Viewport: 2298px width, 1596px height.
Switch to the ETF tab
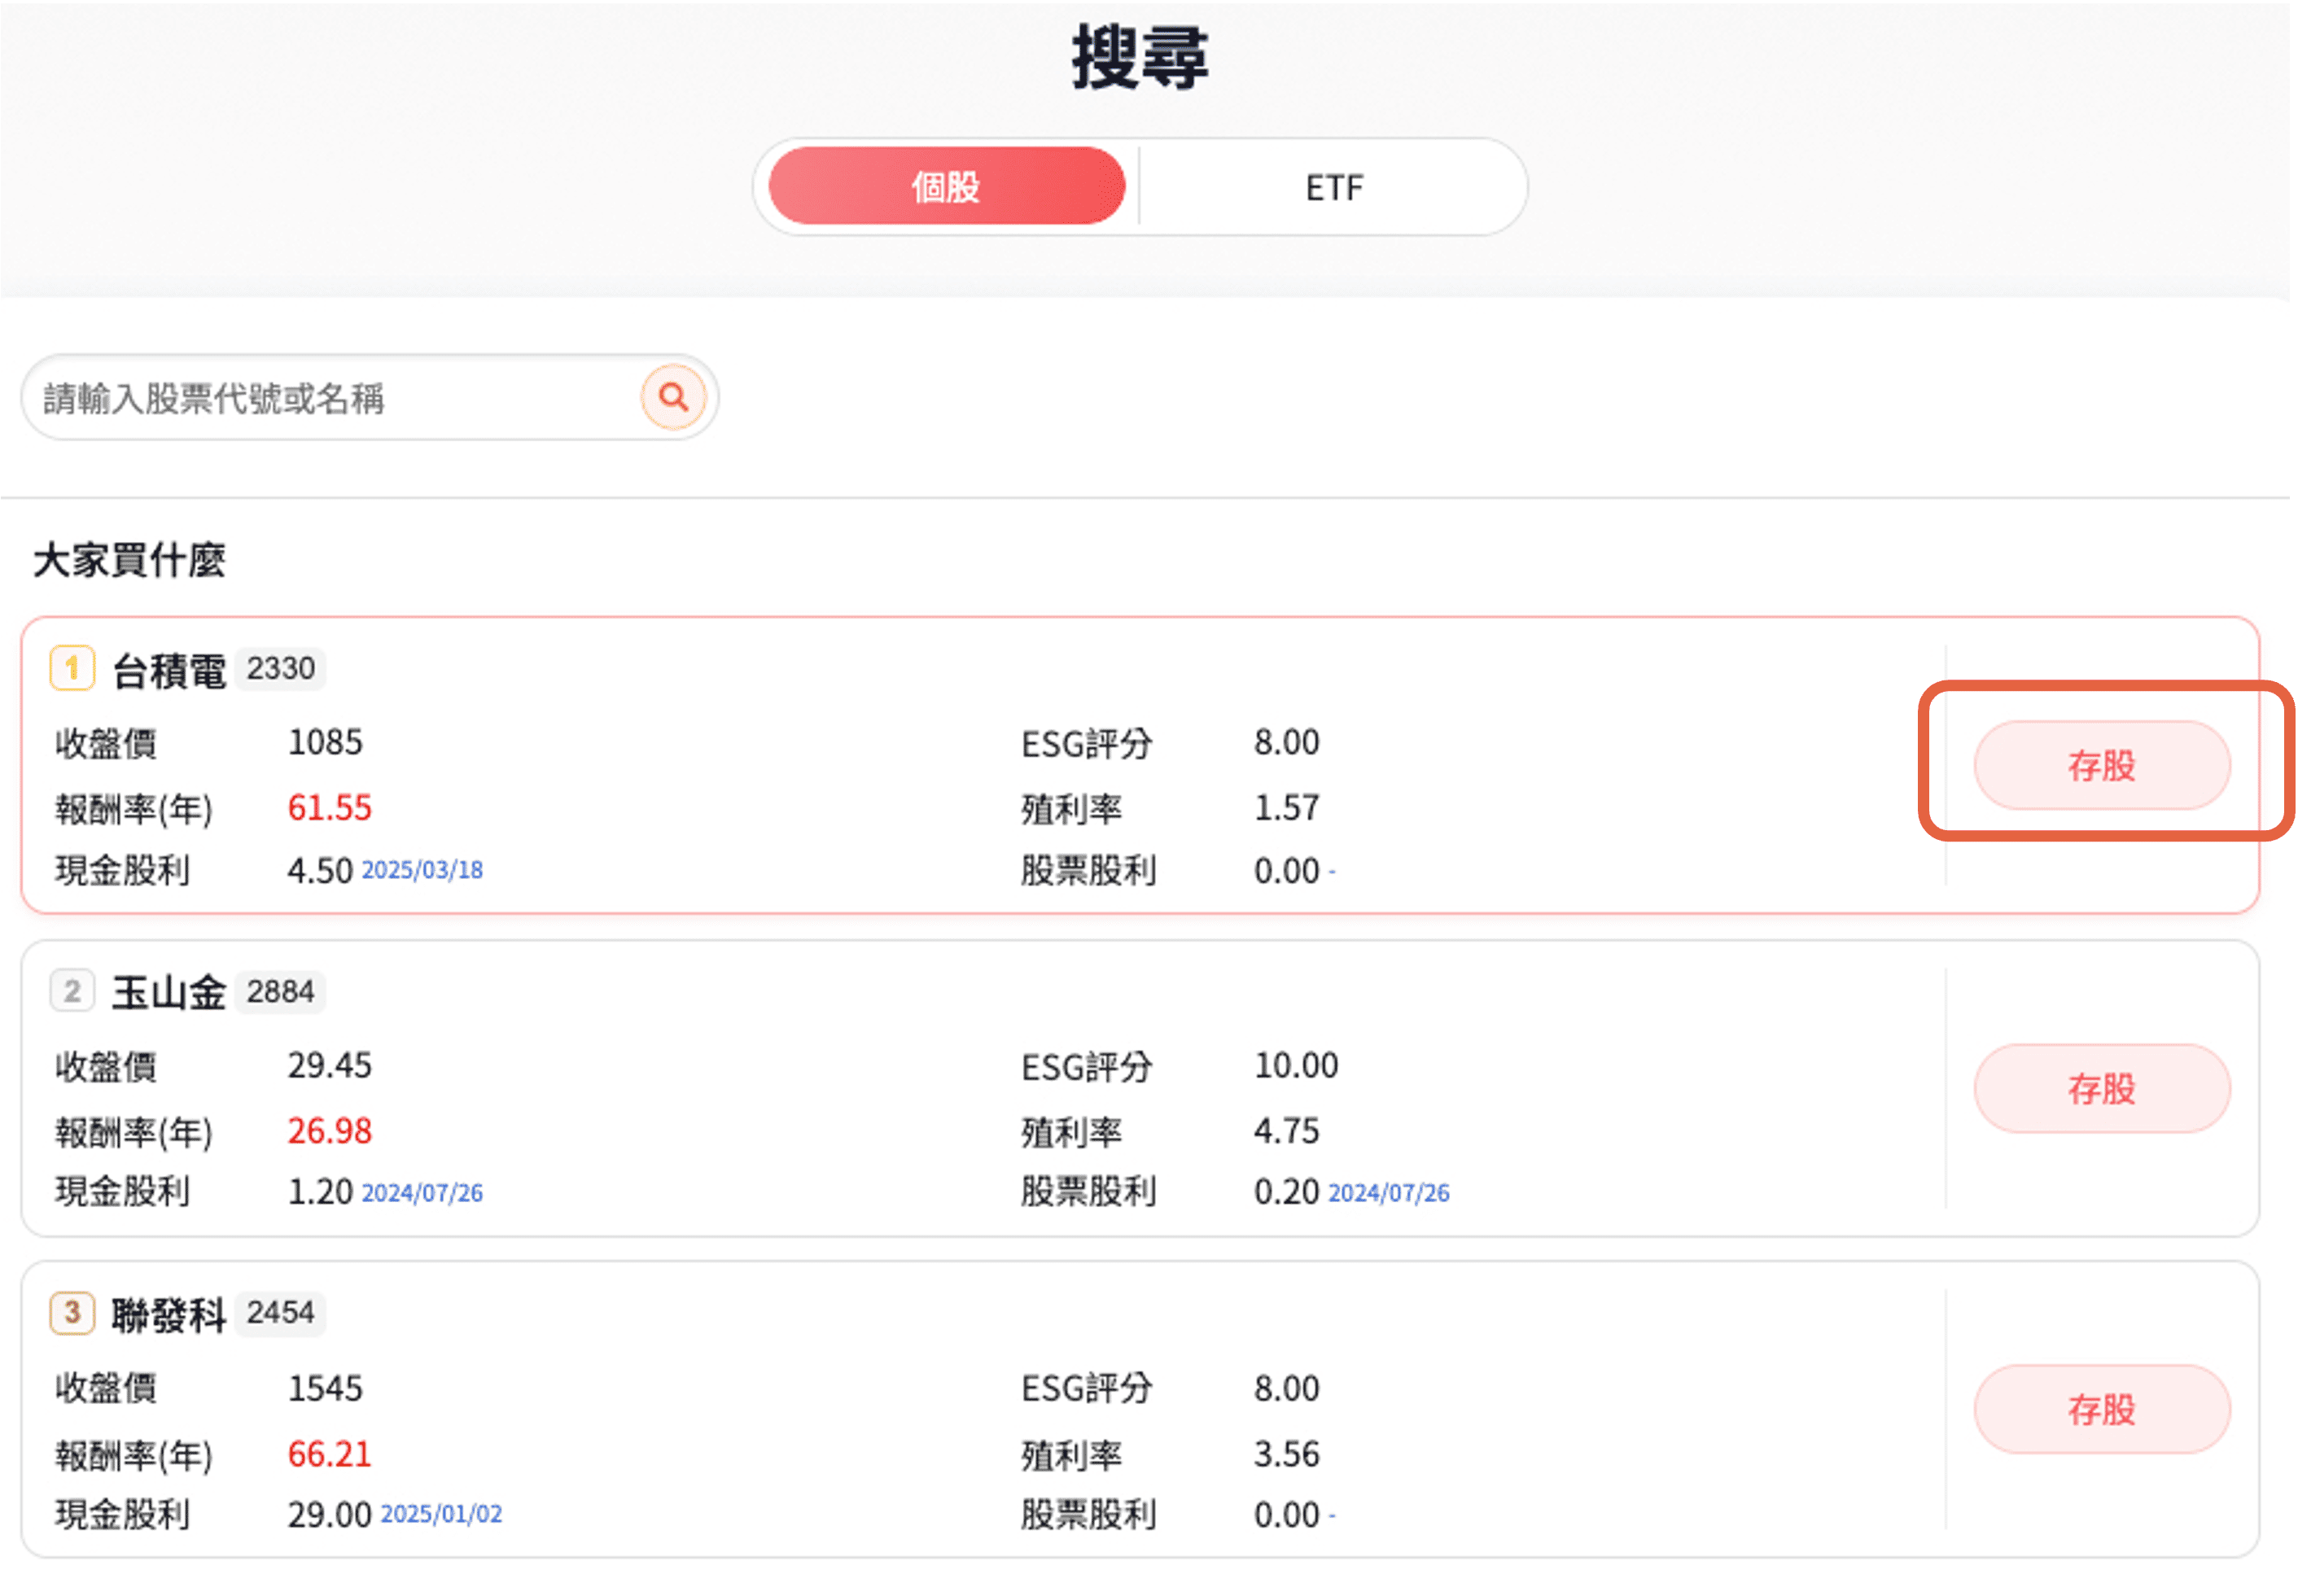[1334, 186]
